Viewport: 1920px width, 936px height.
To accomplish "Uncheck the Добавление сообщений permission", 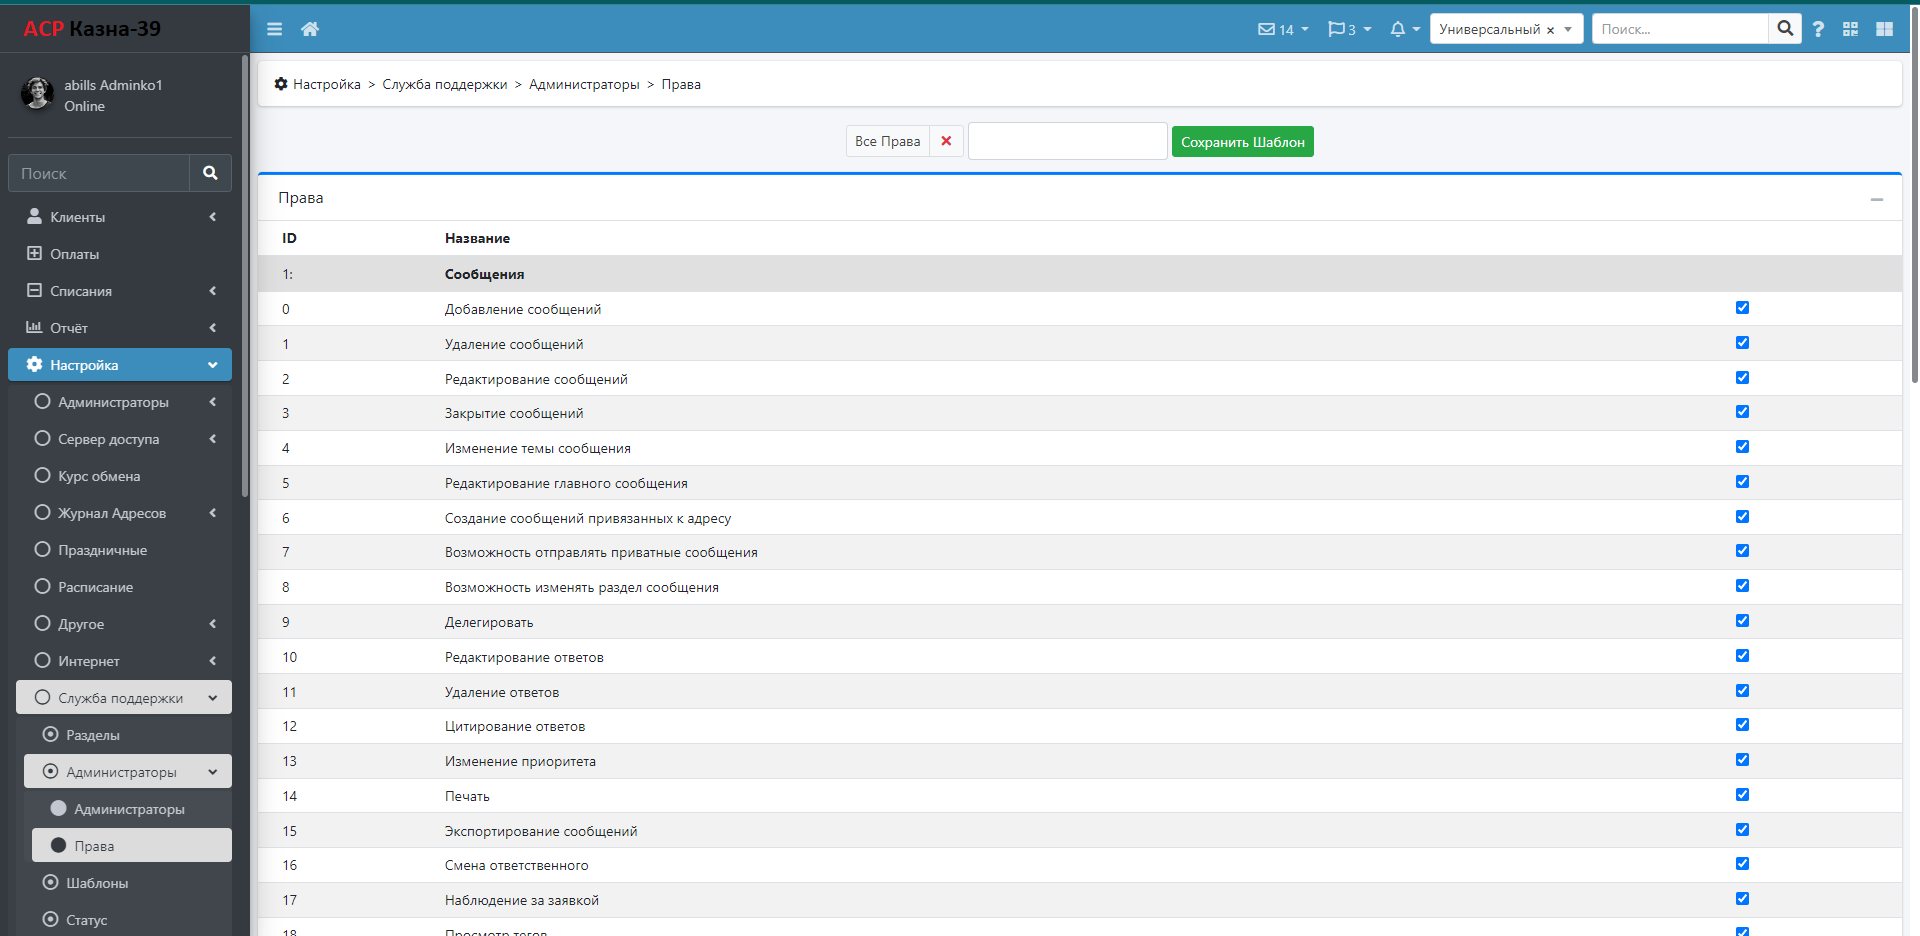I will point(1742,308).
